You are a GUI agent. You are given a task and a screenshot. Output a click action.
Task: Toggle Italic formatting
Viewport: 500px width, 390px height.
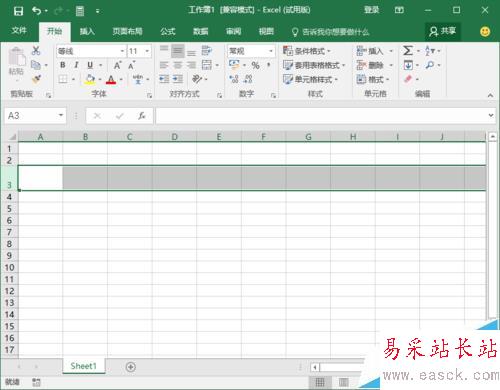[x=76, y=65]
